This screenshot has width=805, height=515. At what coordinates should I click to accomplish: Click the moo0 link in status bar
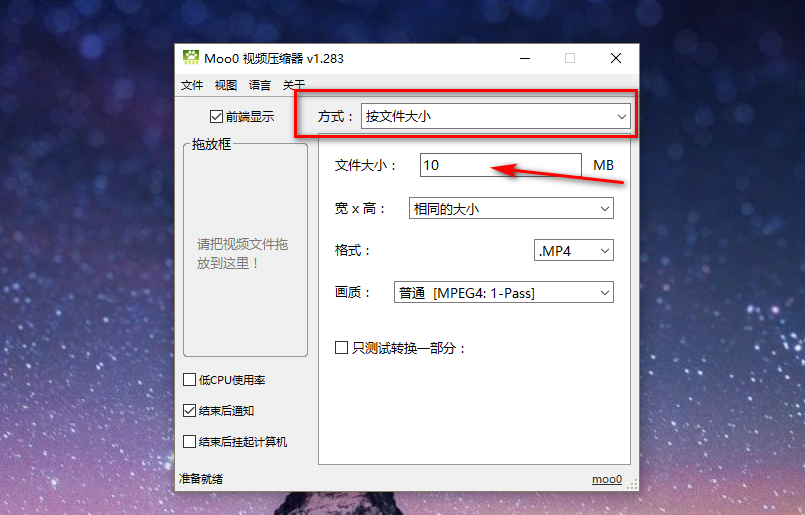[x=606, y=479]
